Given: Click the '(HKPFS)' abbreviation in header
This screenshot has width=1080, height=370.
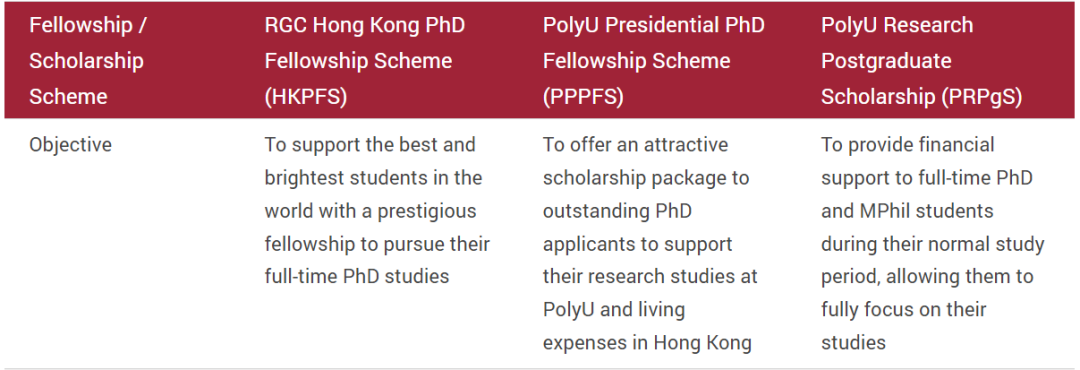Looking at the screenshot, I should pos(306,96).
